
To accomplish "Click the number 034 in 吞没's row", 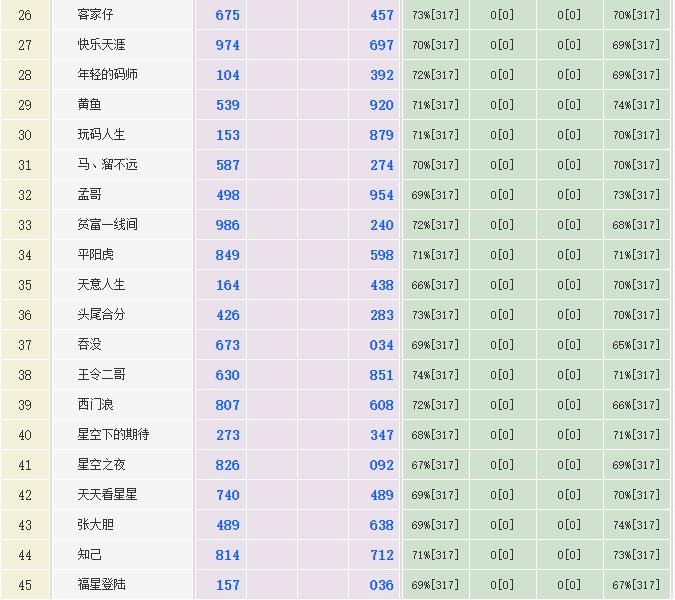I will click(381, 345).
